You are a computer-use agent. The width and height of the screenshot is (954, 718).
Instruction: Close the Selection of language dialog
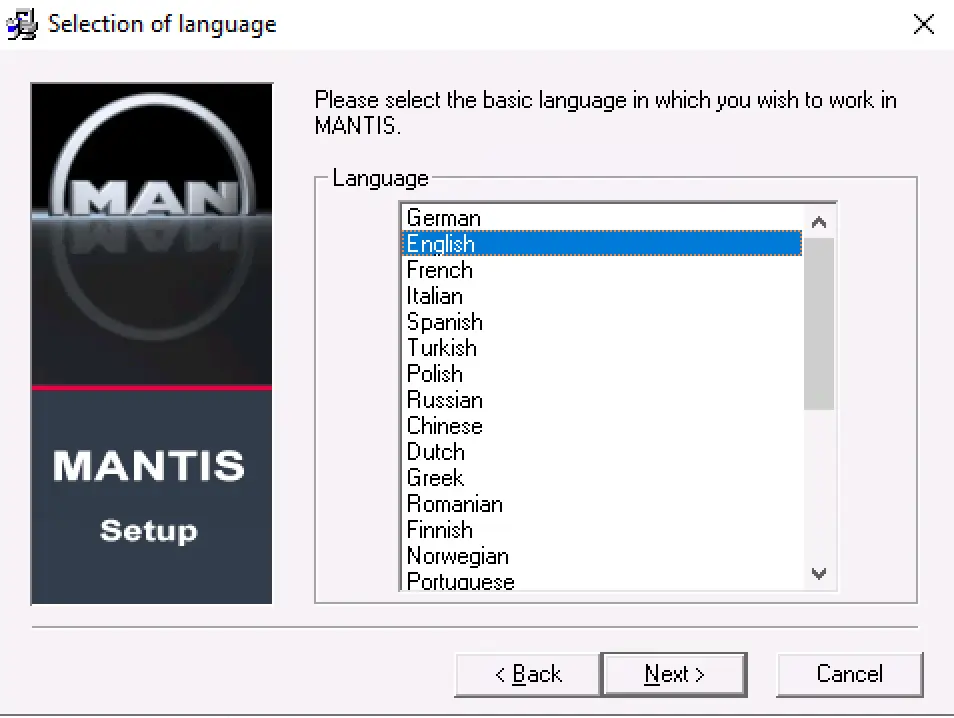click(x=924, y=25)
